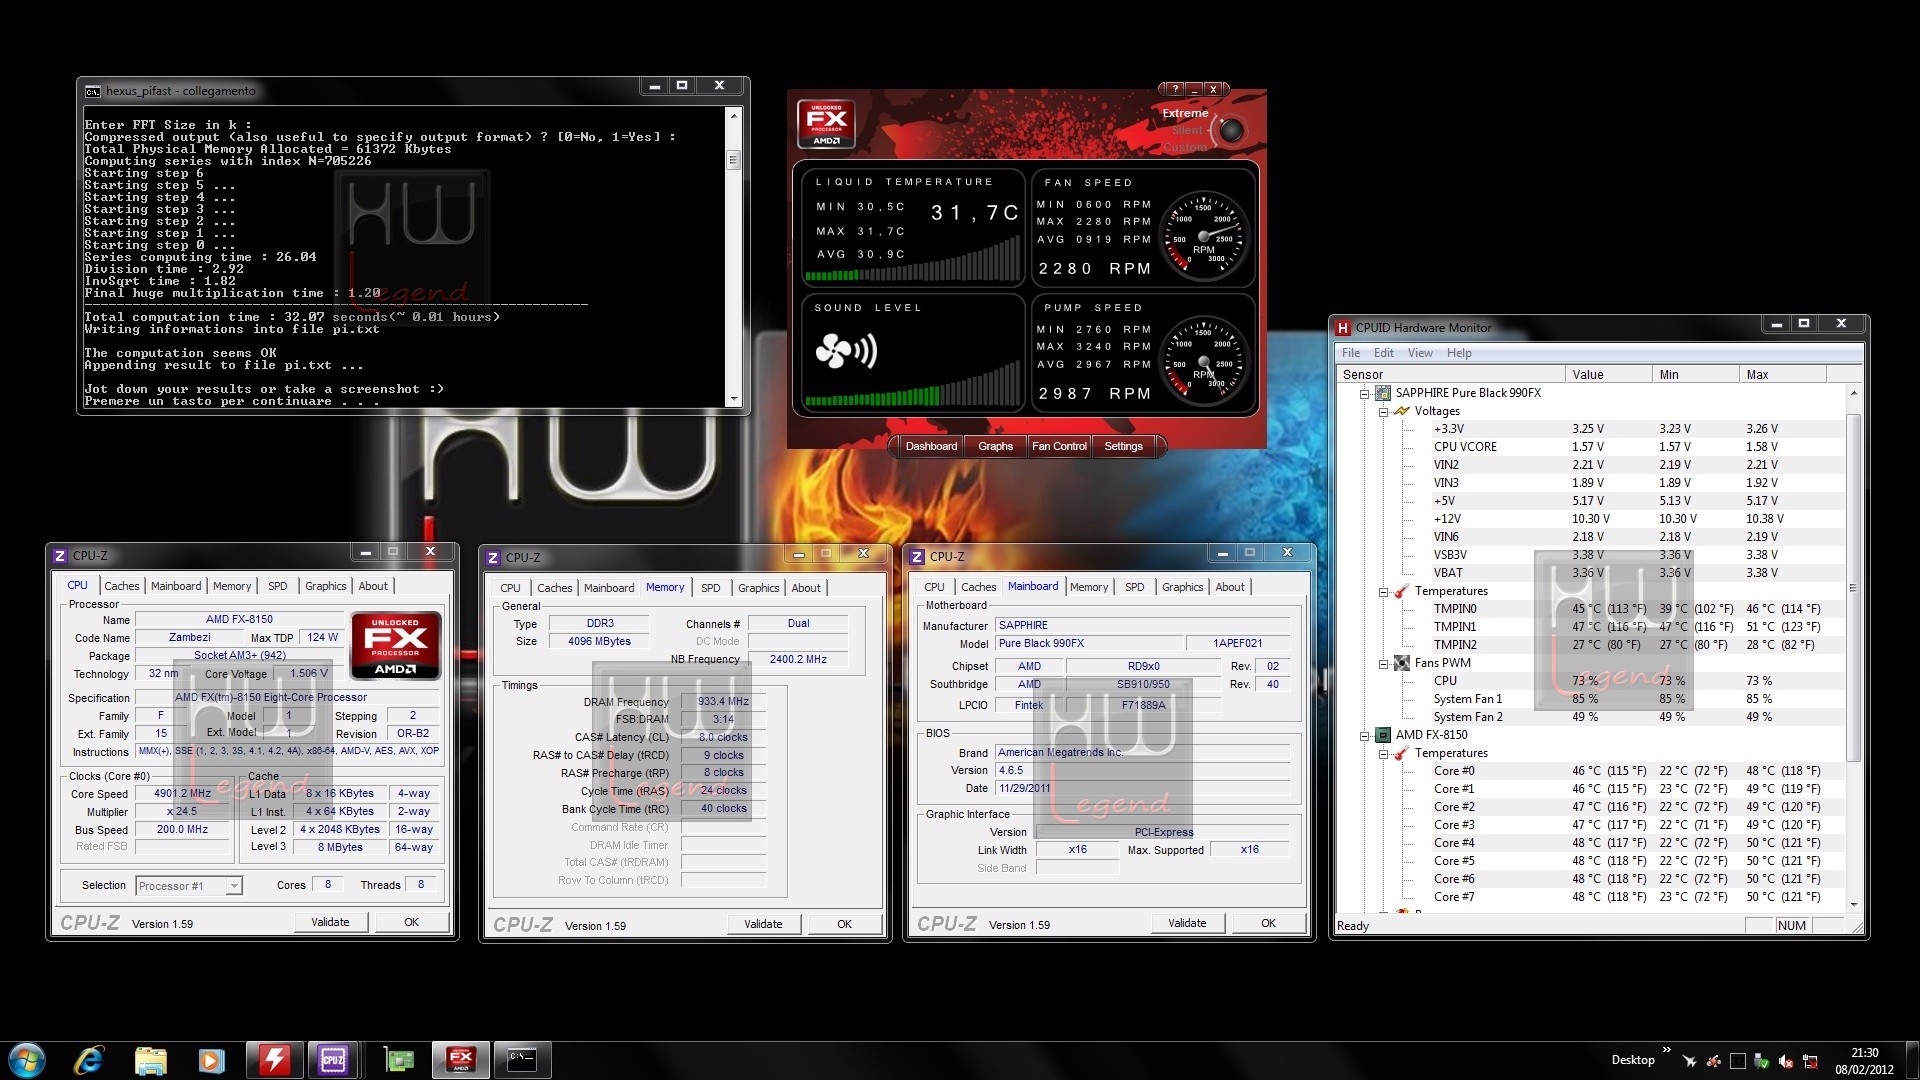Collapse the Fans PWM tree node
This screenshot has height=1080, width=1920.
pyautogui.click(x=1383, y=664)
